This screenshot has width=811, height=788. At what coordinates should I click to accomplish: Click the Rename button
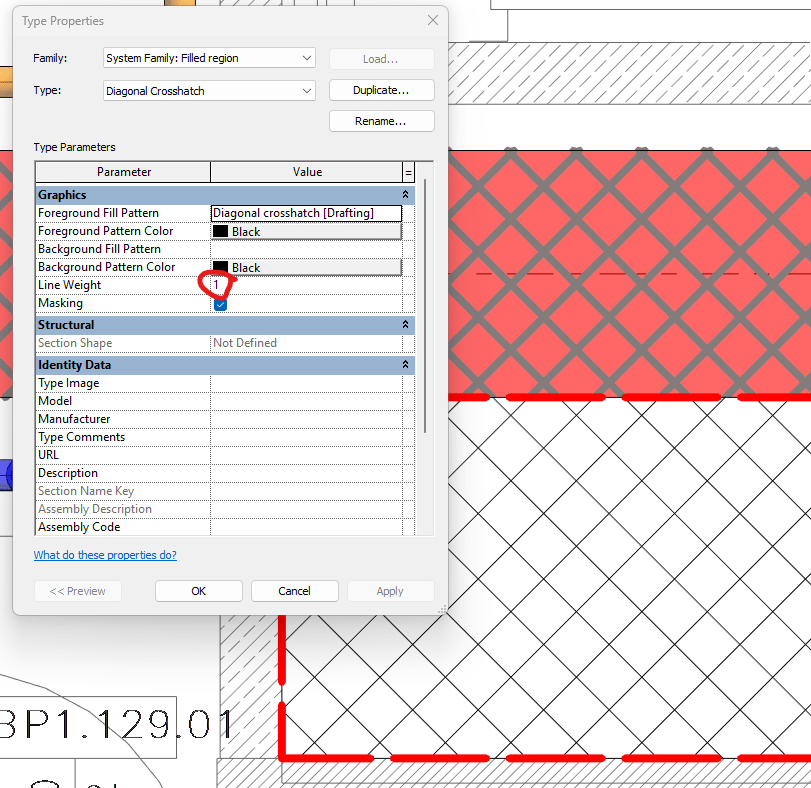pyautogui.click(x=380, y=122)
